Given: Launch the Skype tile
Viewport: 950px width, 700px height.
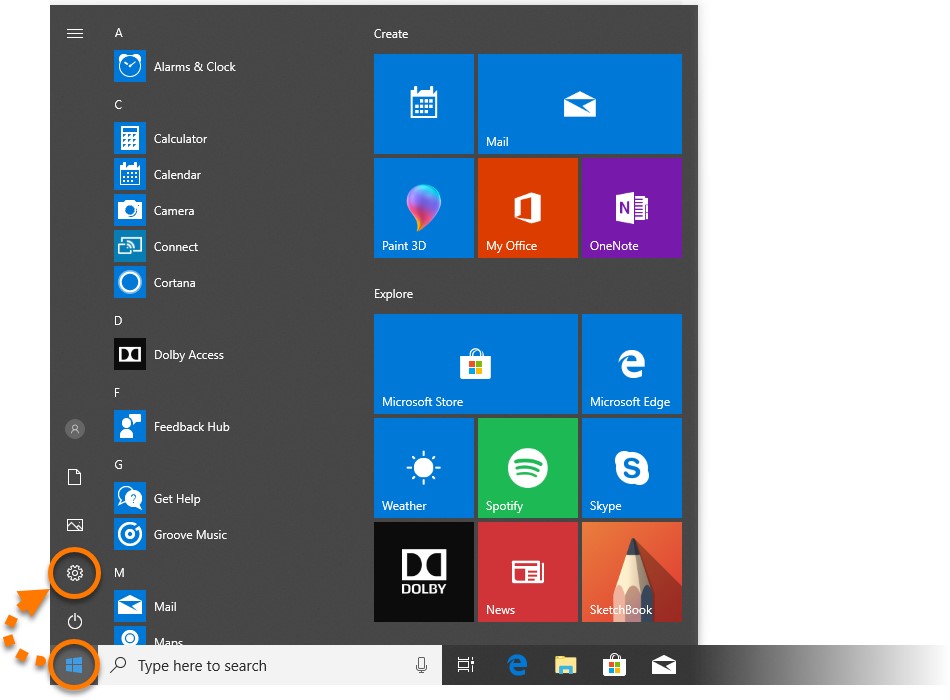Looking at the screenshot, I should (631, 467).
